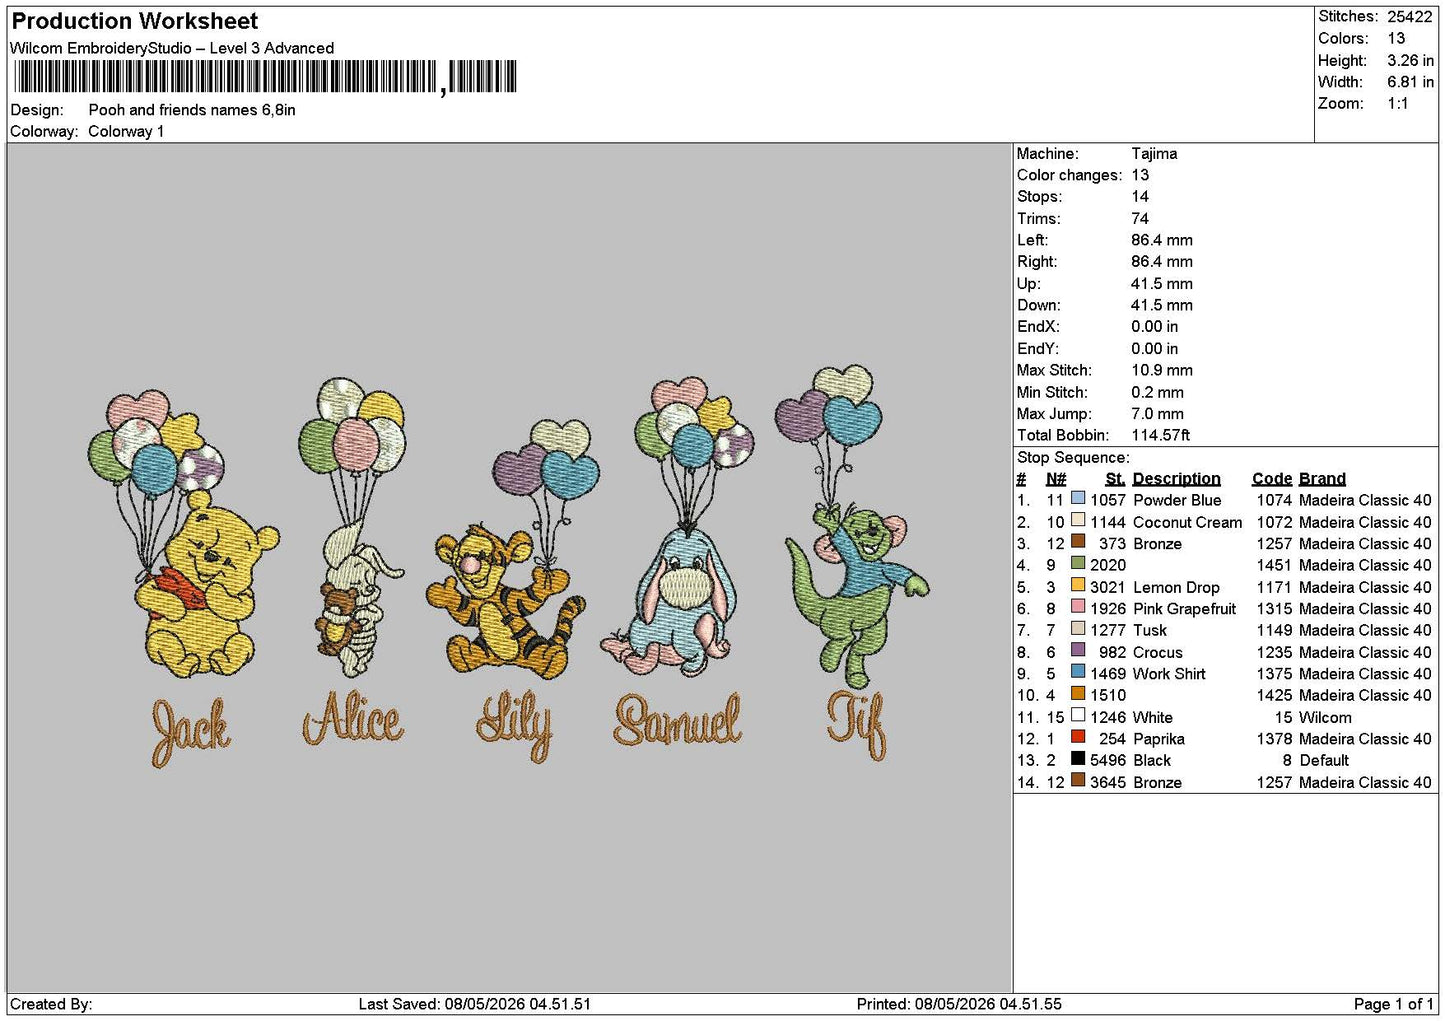
Task: Click the Pooh bear embroidery figure
Action: coord(206,585)
